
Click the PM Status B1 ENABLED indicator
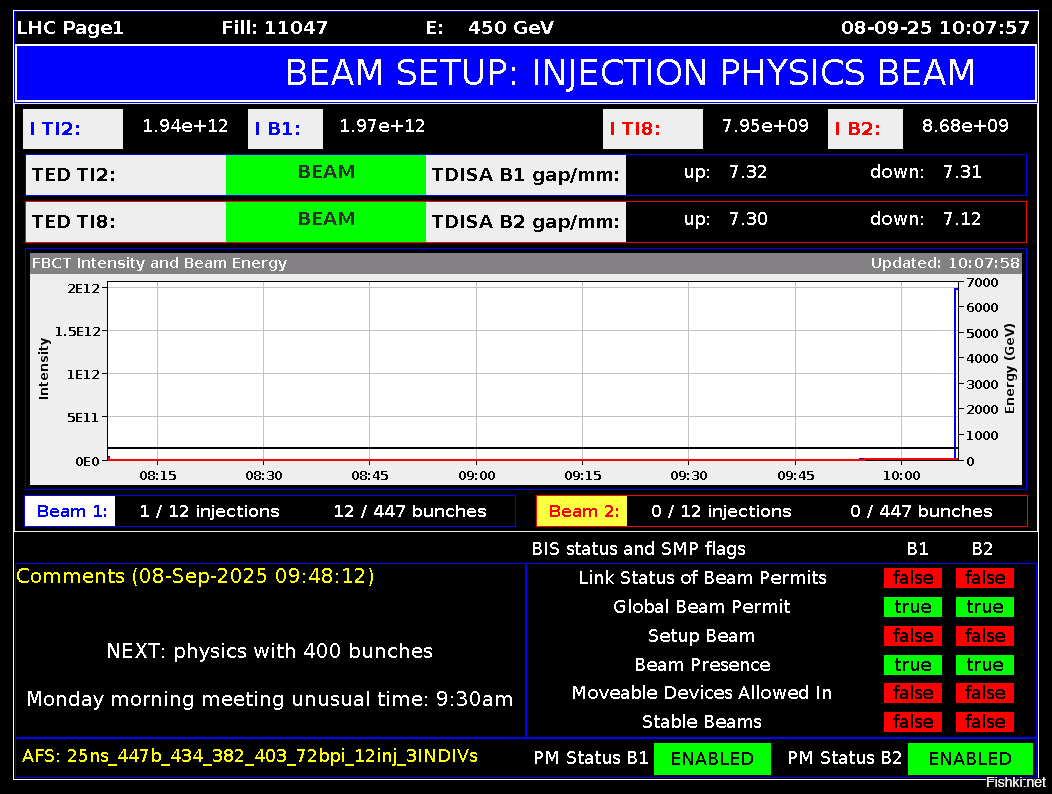coord(712,758)
